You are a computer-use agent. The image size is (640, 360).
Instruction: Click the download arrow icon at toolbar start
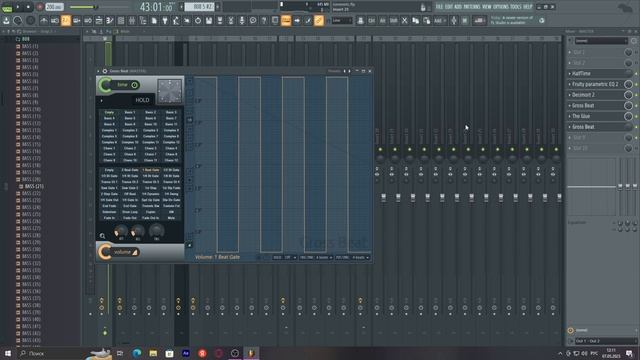[6, 20]
